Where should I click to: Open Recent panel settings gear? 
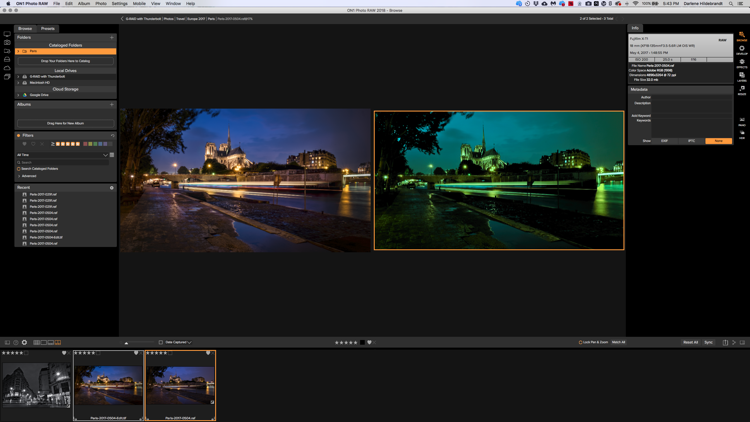[x=112, y=188]
